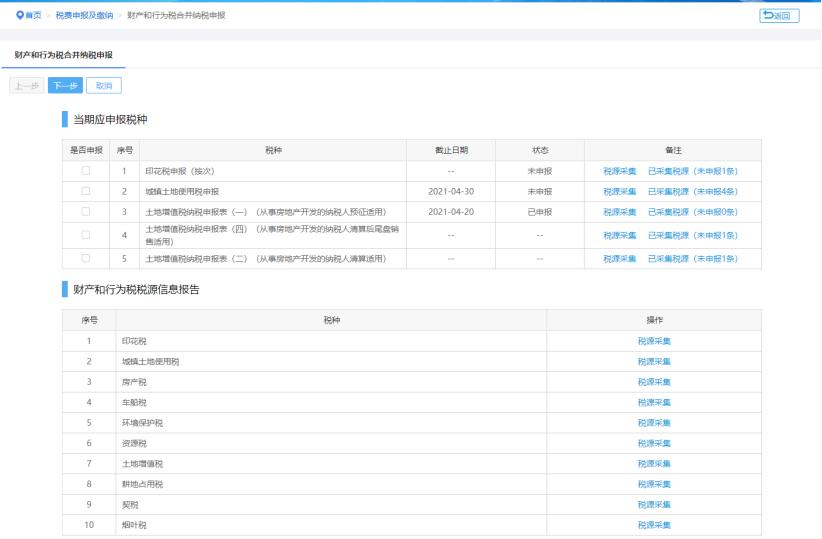Screen dimensions: 822x539
Task: Click the 未申报 status of 城镇土地使用税申报
Action: (x=539, y=192)
